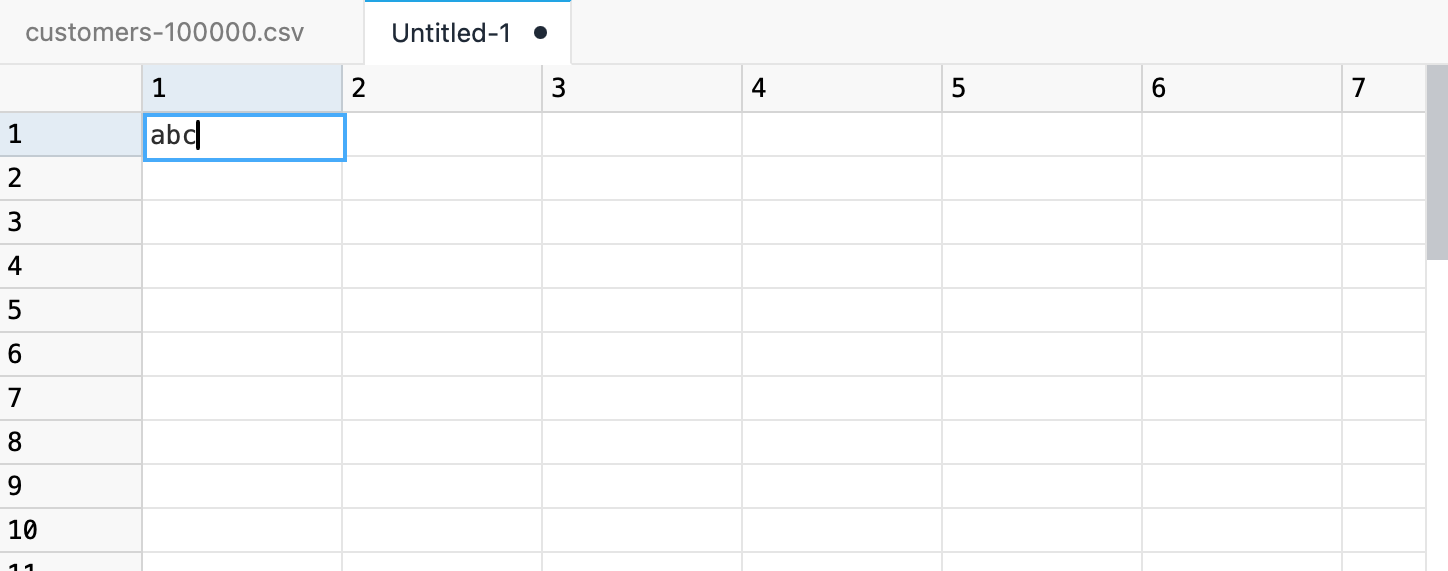Click inside the cell containing abc
1448x571 pixels.
[245, 136]
